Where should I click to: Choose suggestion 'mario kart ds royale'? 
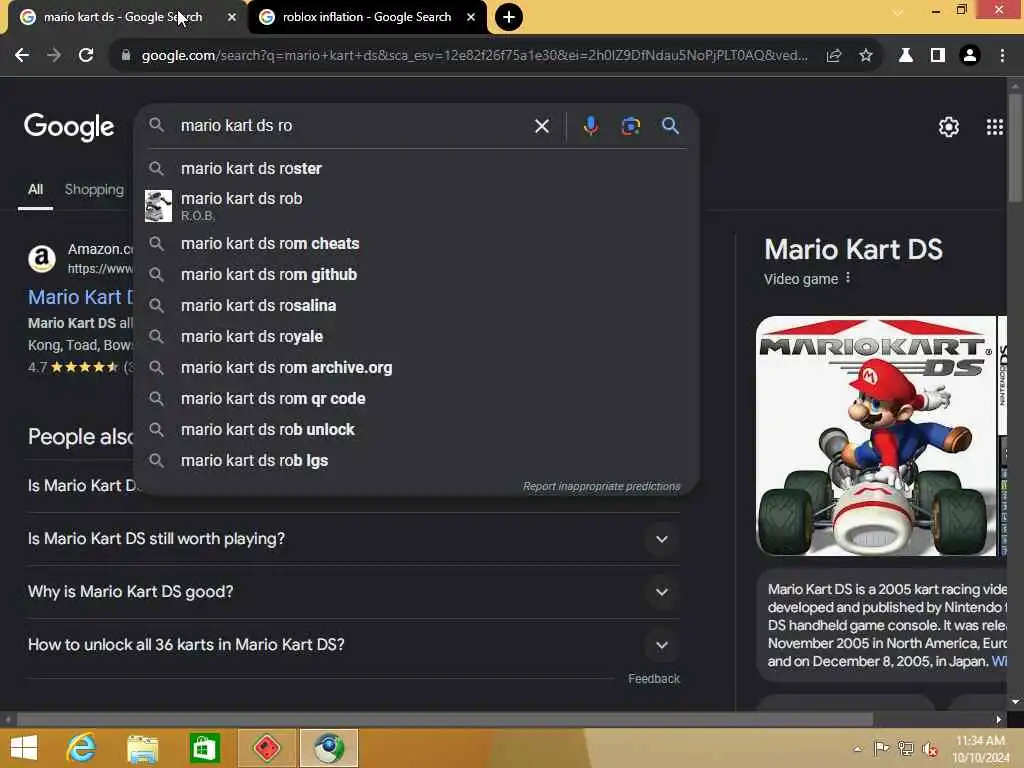pos(416,336)
